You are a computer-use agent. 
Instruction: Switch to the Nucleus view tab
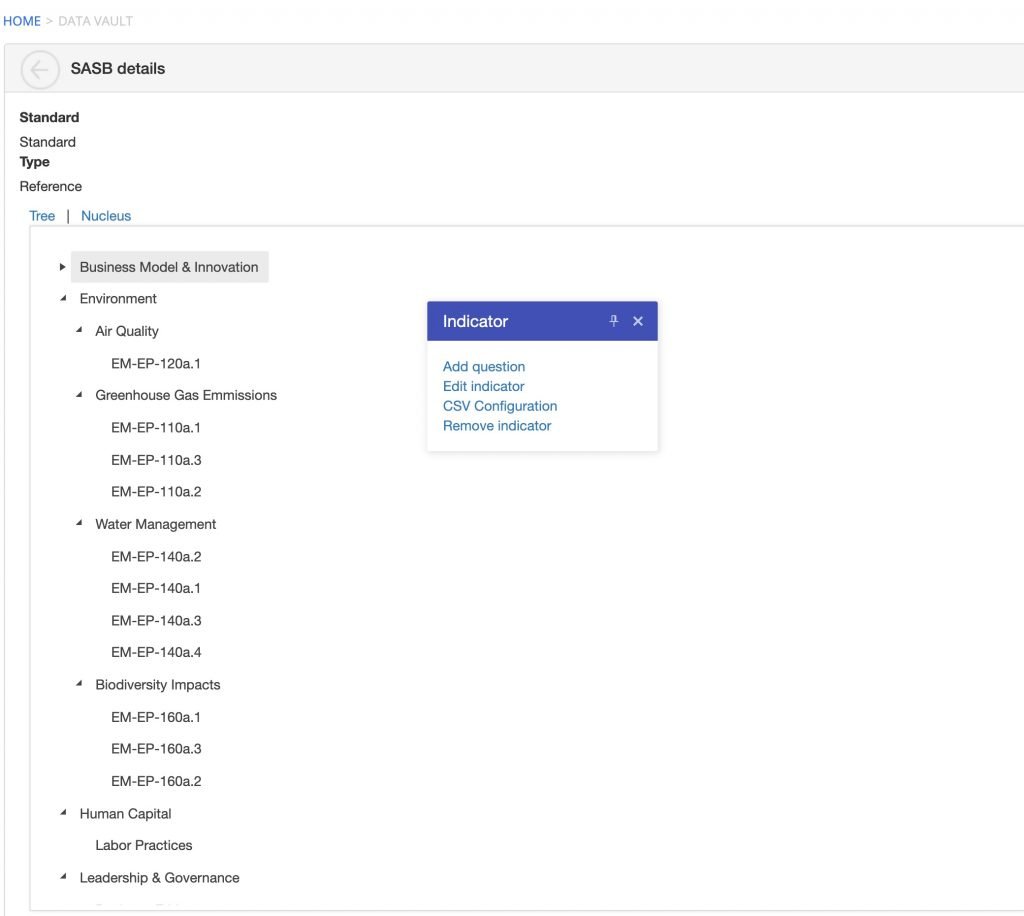pos(106,216)
